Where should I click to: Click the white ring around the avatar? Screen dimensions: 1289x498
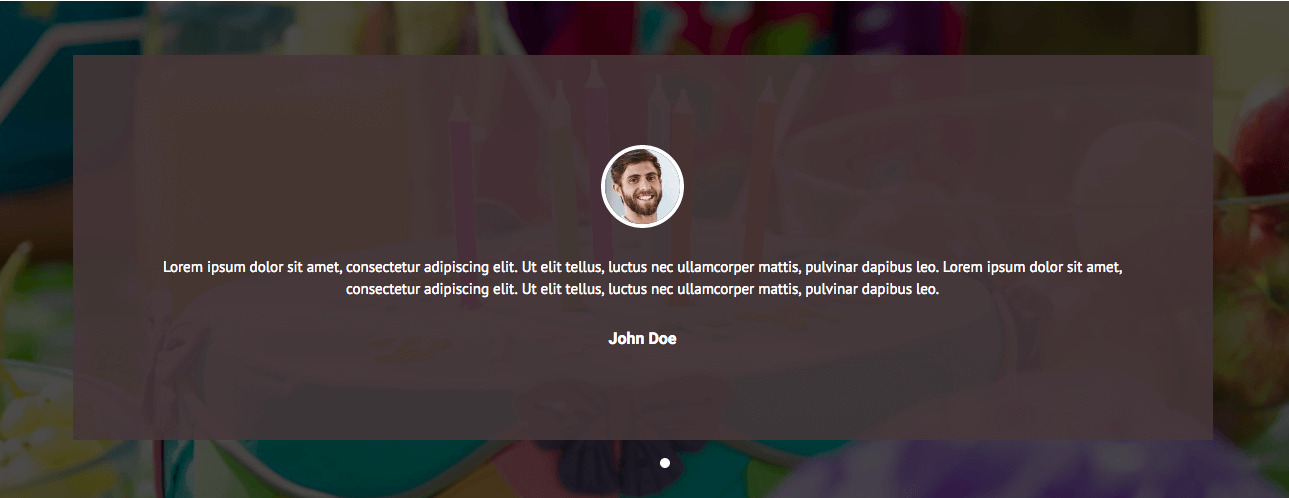tap(642, 147)
